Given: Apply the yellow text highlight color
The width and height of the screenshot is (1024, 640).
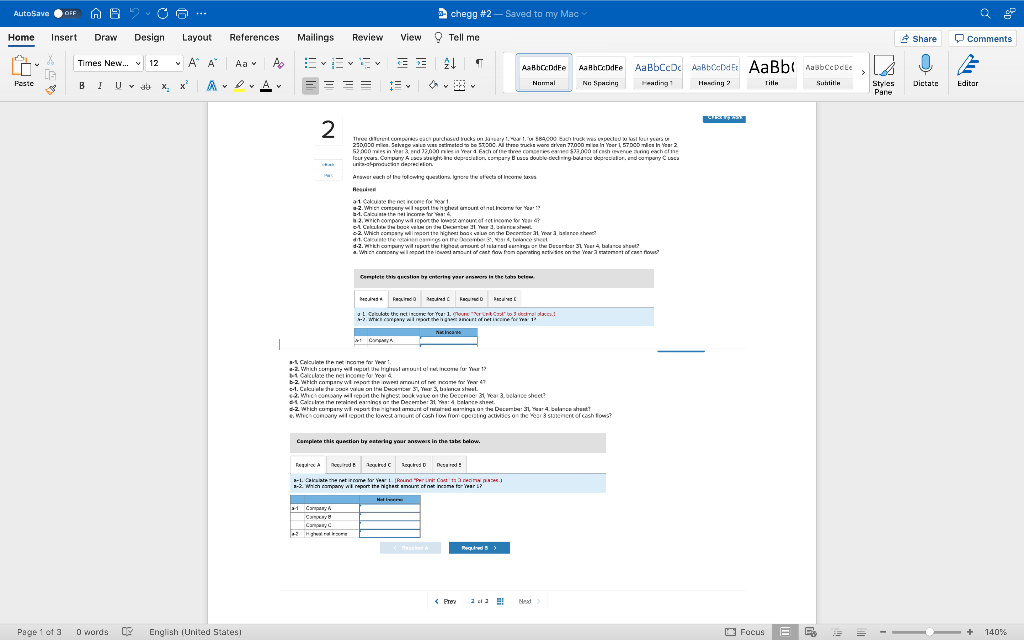Looking at the screenshot, I should 240,86.
